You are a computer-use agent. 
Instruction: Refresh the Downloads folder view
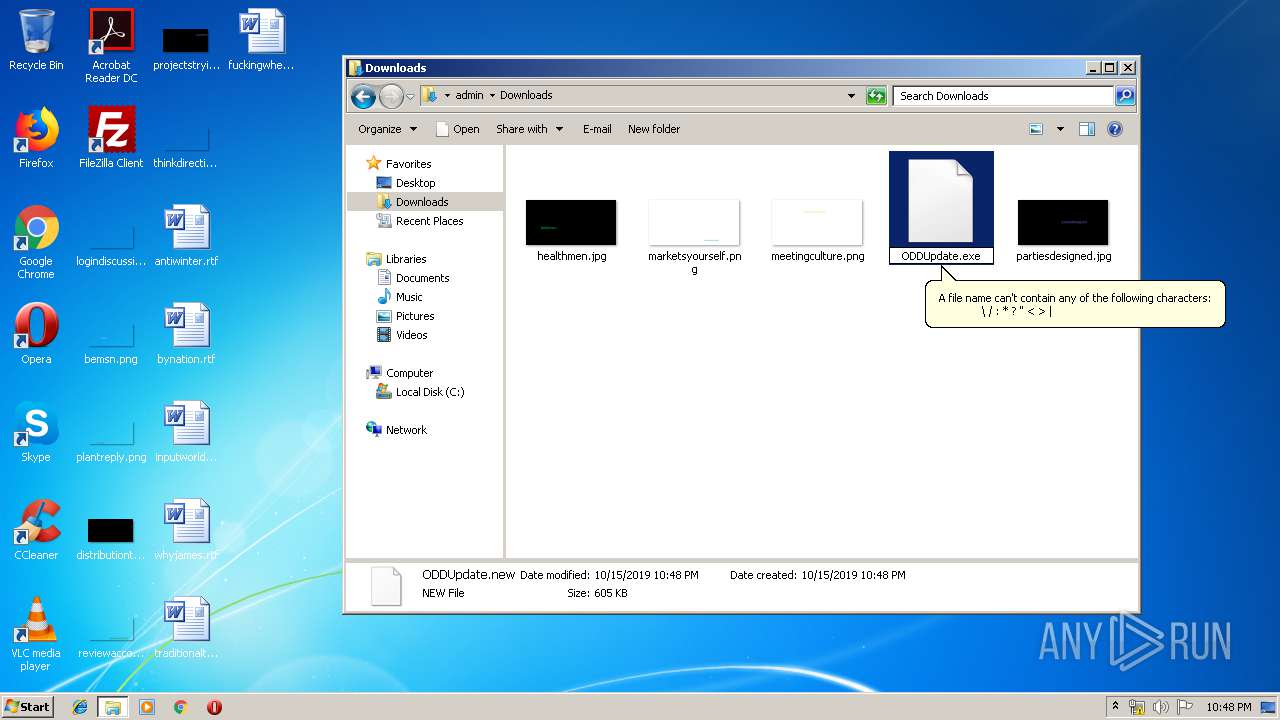(x=876, y=96)
